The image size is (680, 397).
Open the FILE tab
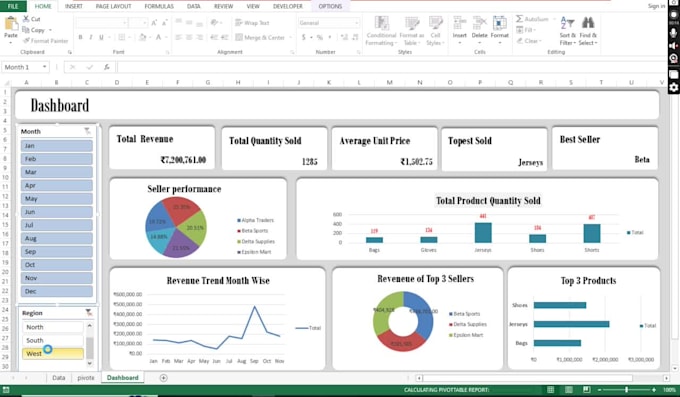pyautogui.click(x=13, y=6)
